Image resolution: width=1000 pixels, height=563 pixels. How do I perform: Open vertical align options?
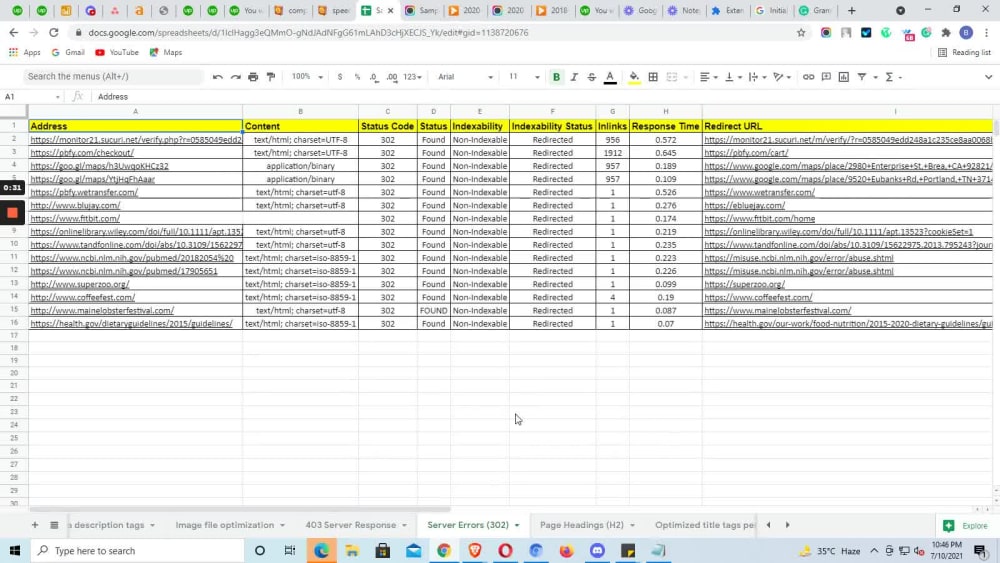733,77
